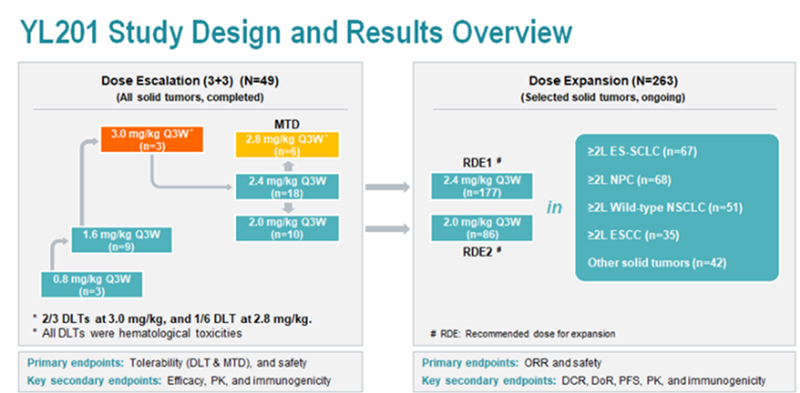Click lower gray arrow pointing to RDE2 box

tap(388, 230)
